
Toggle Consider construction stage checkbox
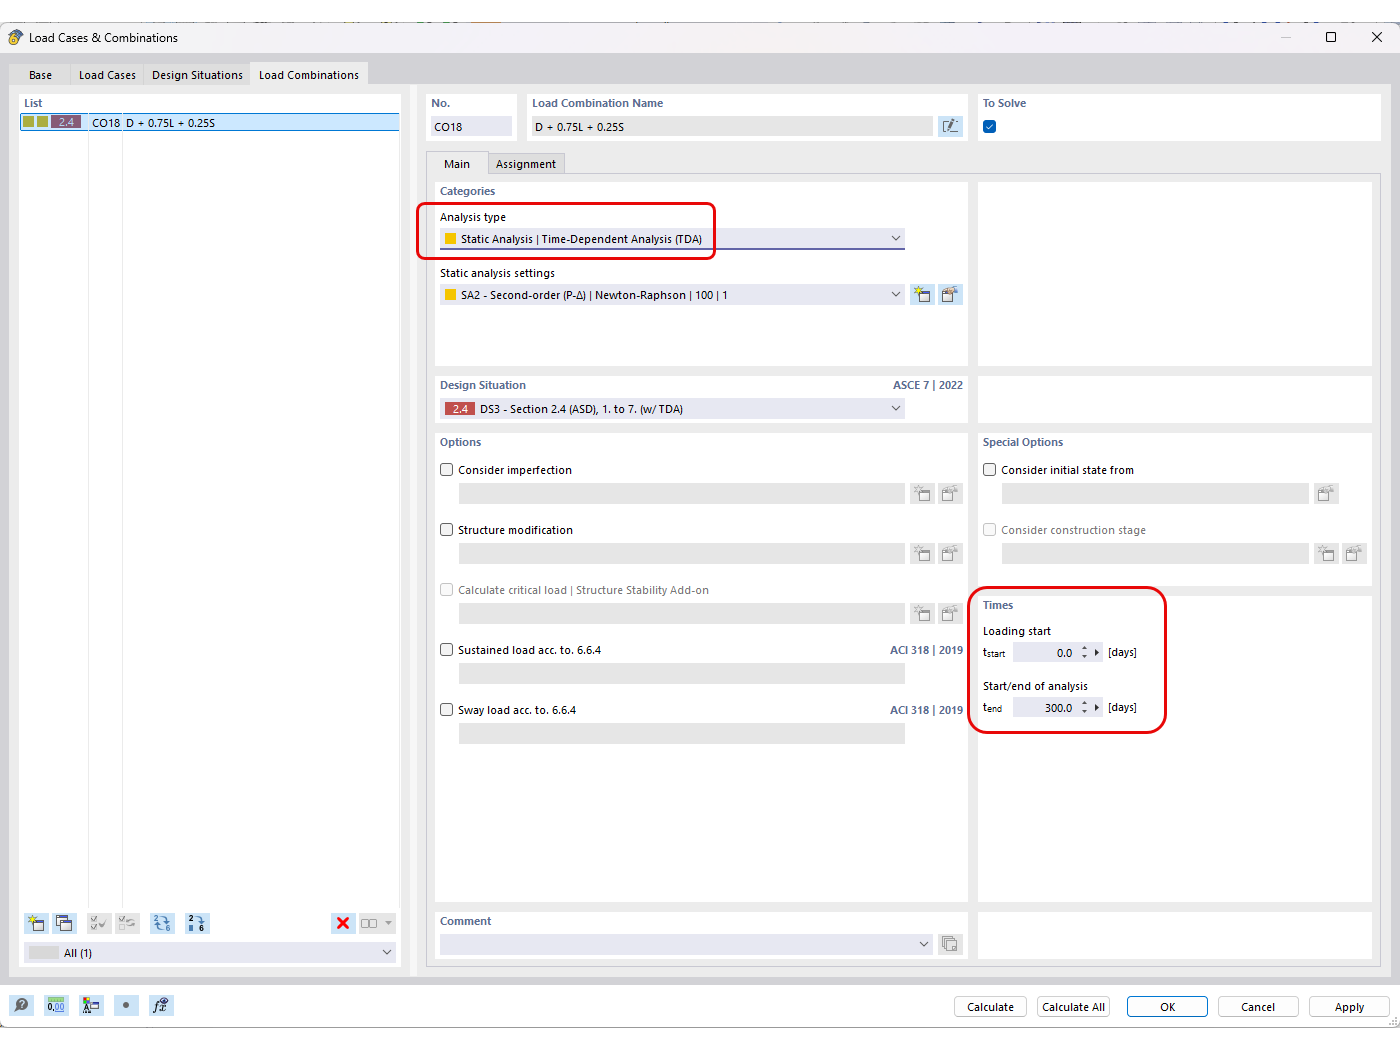989,529
